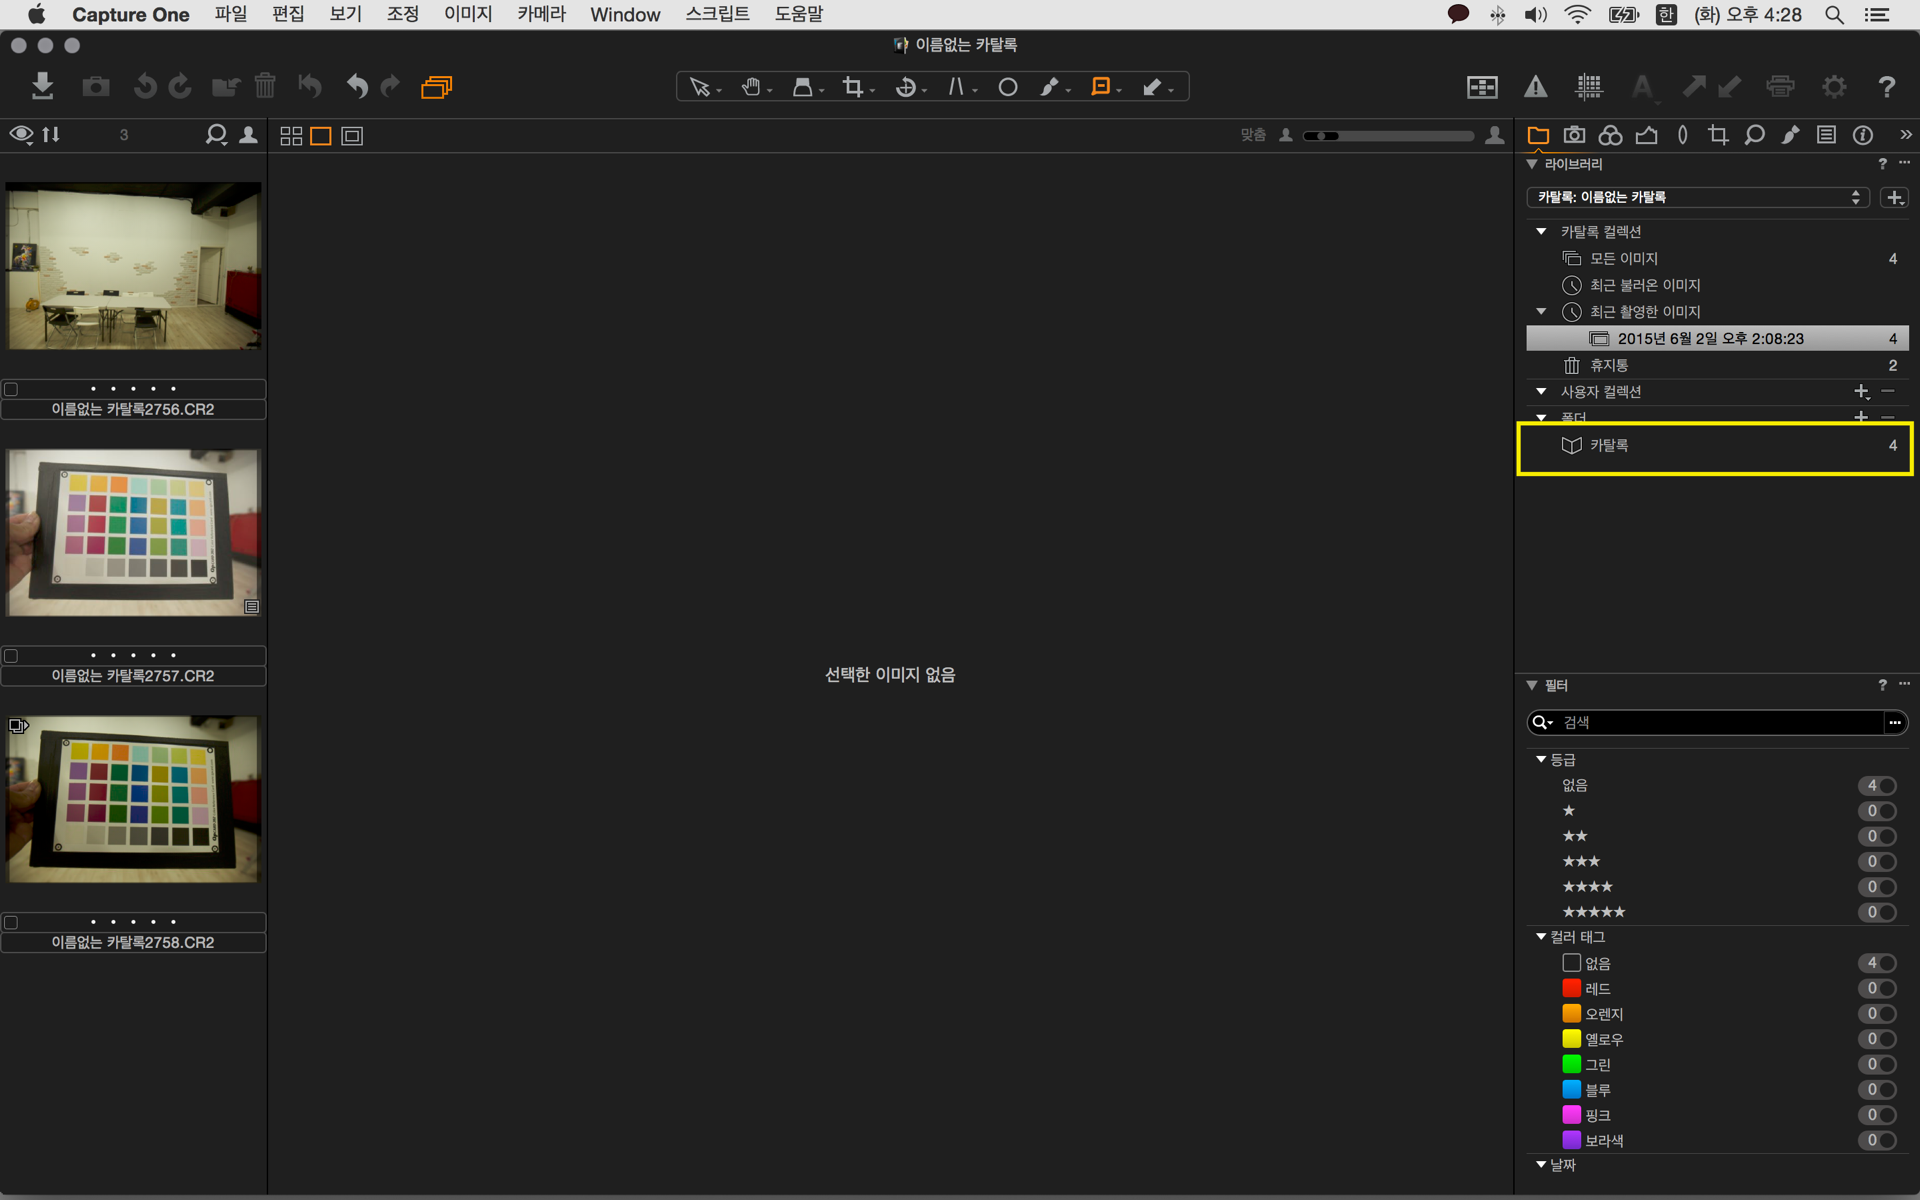Select the pan hand tool
This screenshot has height=1200, width=1920.
(x=751, y=87)
